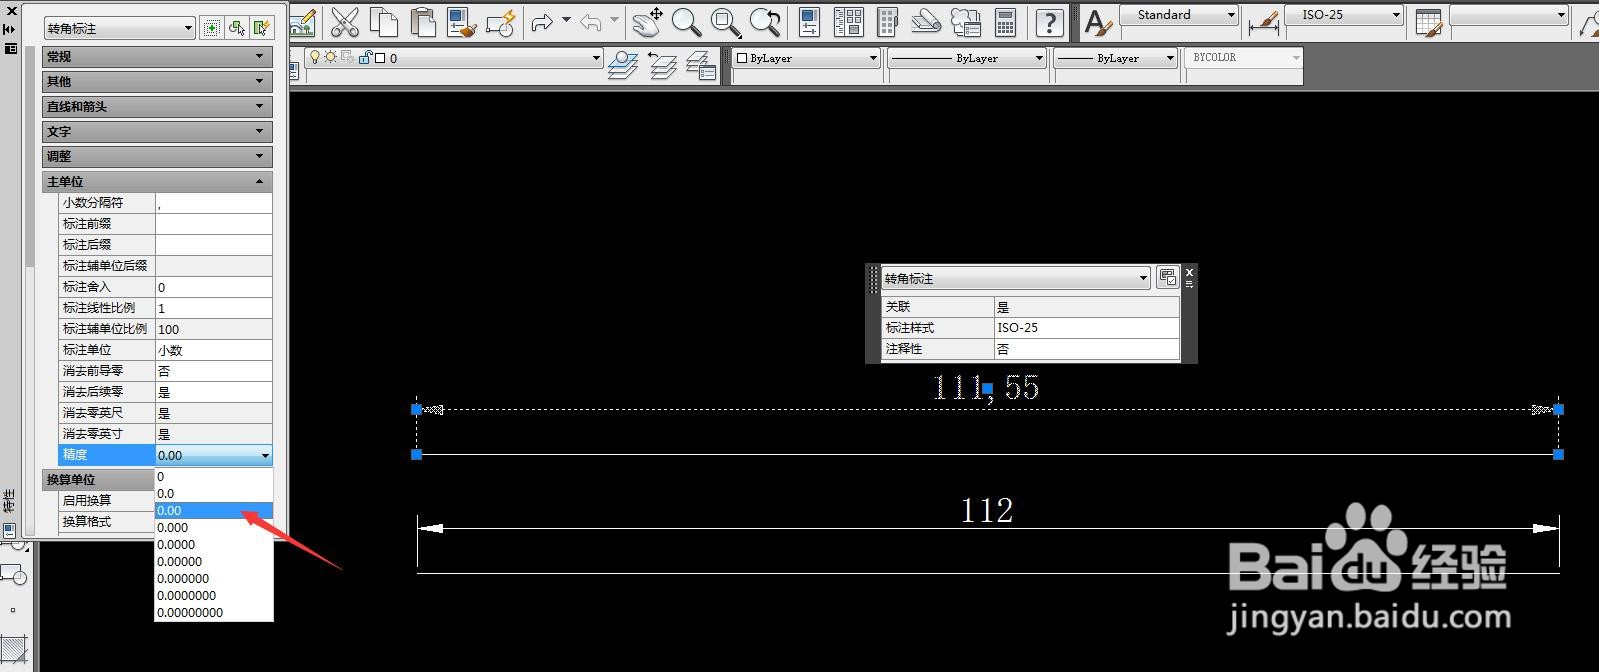Open Properties palette icon in toolbar

point(809,22)
